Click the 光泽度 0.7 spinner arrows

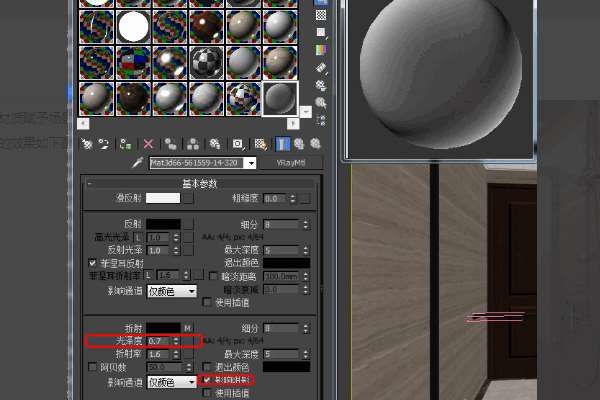[x=176, y=341]
